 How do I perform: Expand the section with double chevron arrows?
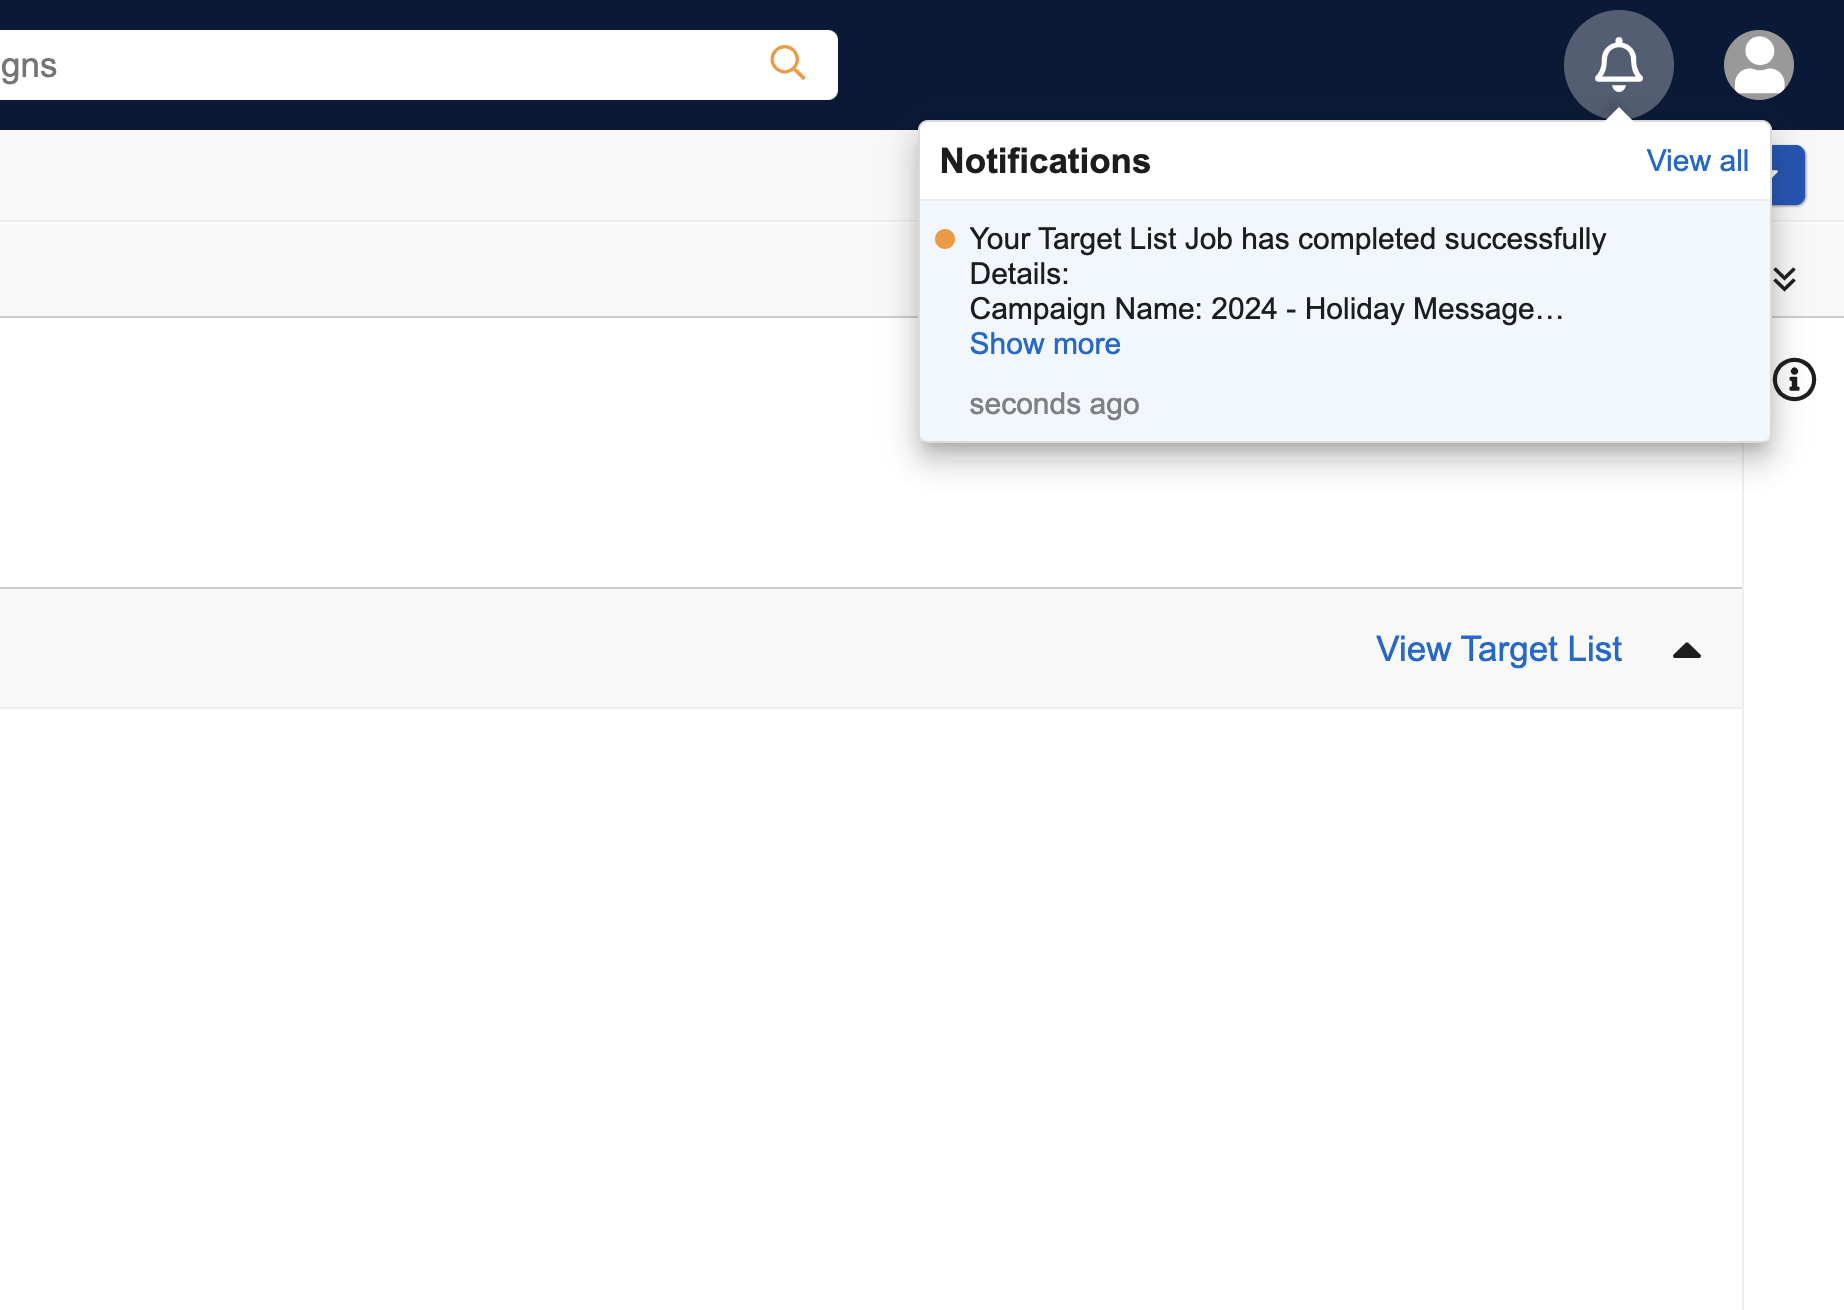click(1784, 279)
